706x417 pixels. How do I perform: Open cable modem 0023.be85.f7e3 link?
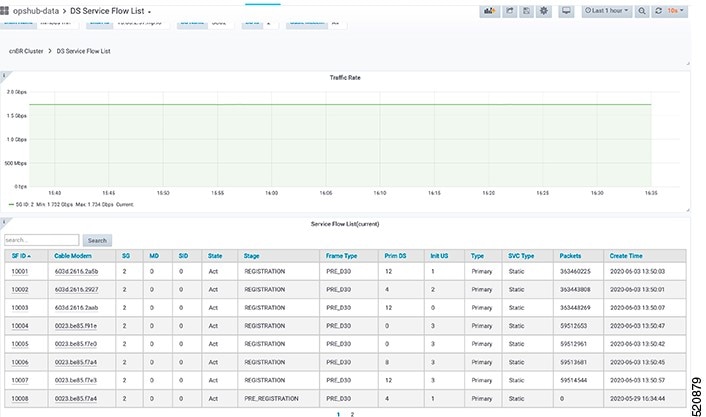point(76,380)
